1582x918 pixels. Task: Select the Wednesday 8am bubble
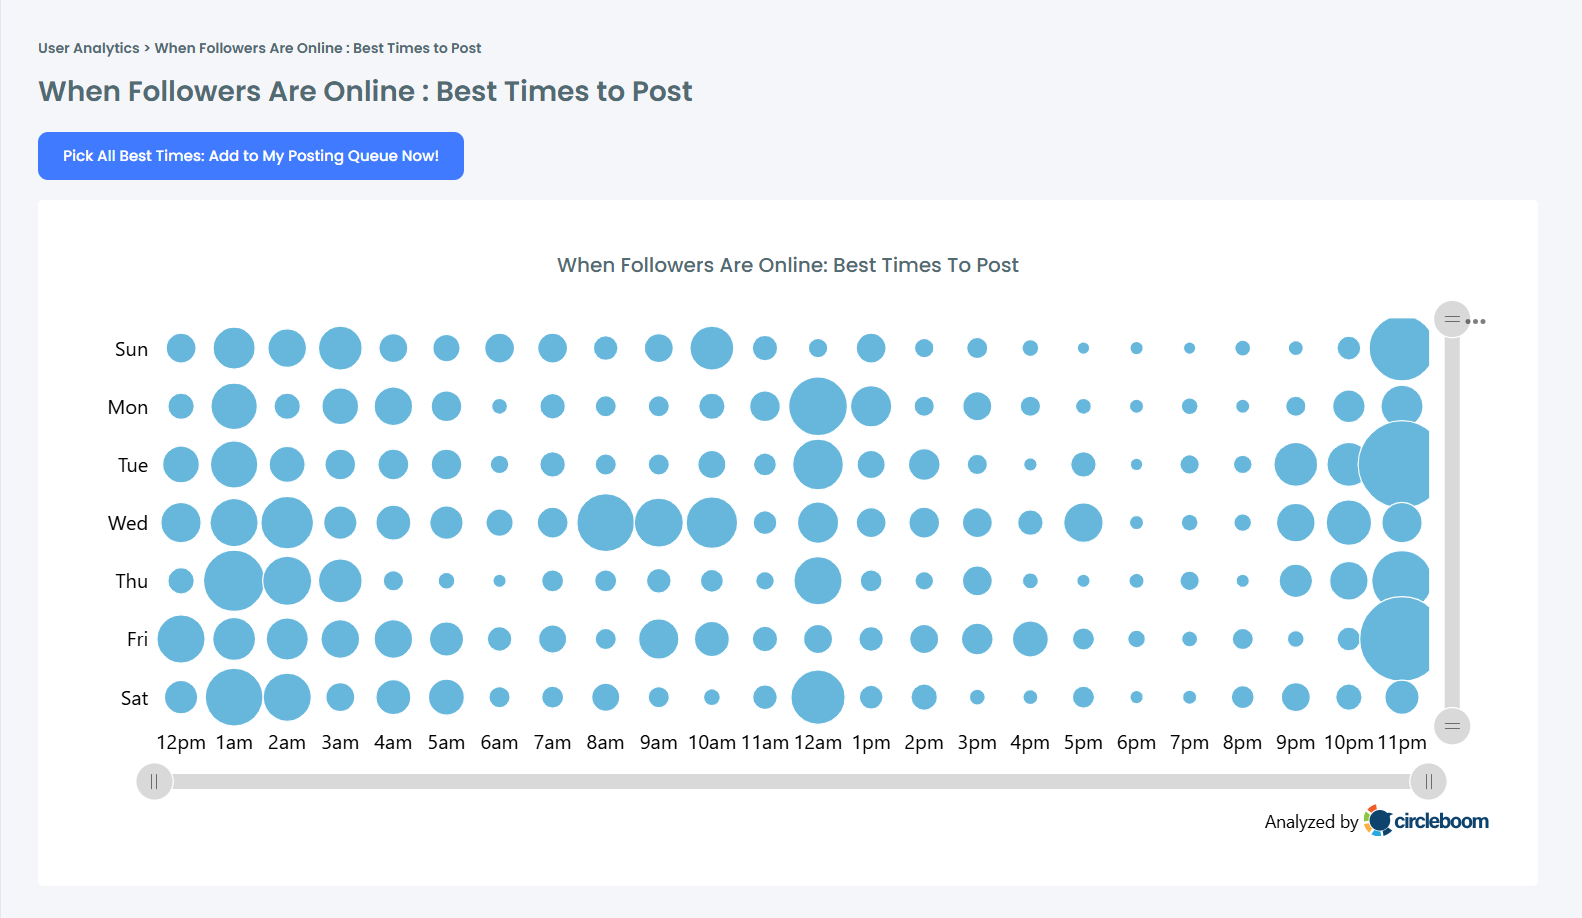[x=605, y=522]
